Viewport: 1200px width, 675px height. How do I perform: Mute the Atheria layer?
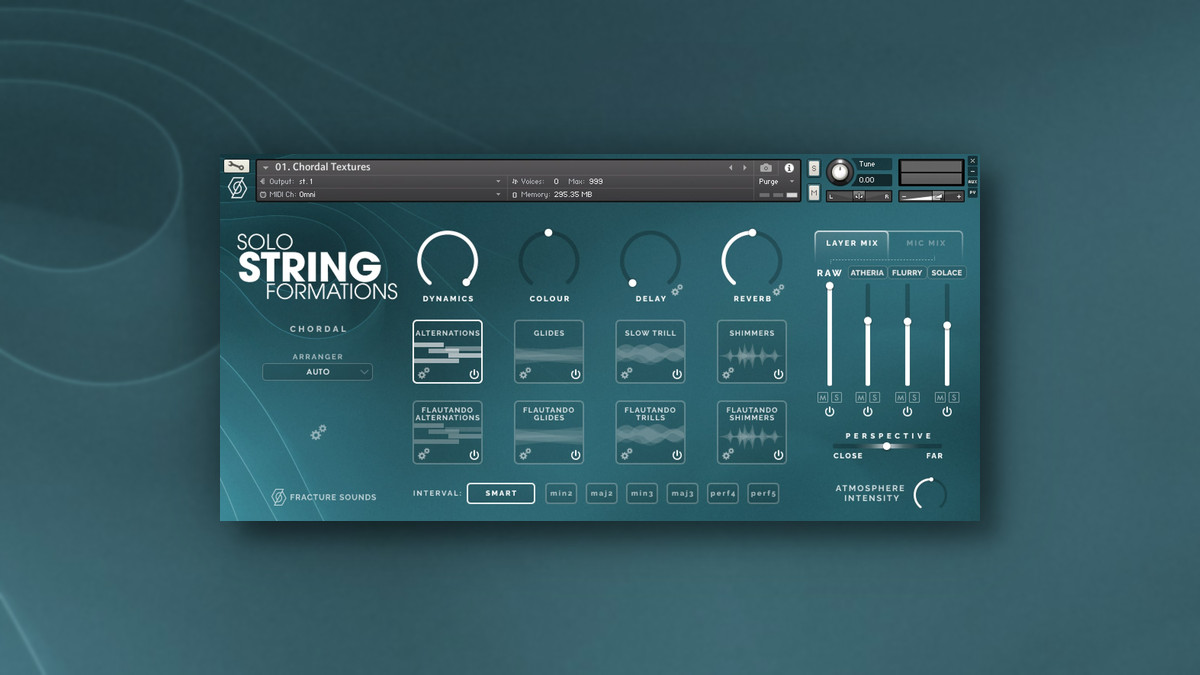[861, 397]
